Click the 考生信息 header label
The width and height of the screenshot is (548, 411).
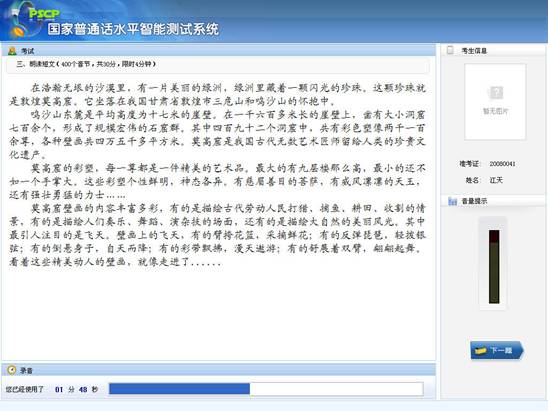pyautogui.click(x=474, y=51)
